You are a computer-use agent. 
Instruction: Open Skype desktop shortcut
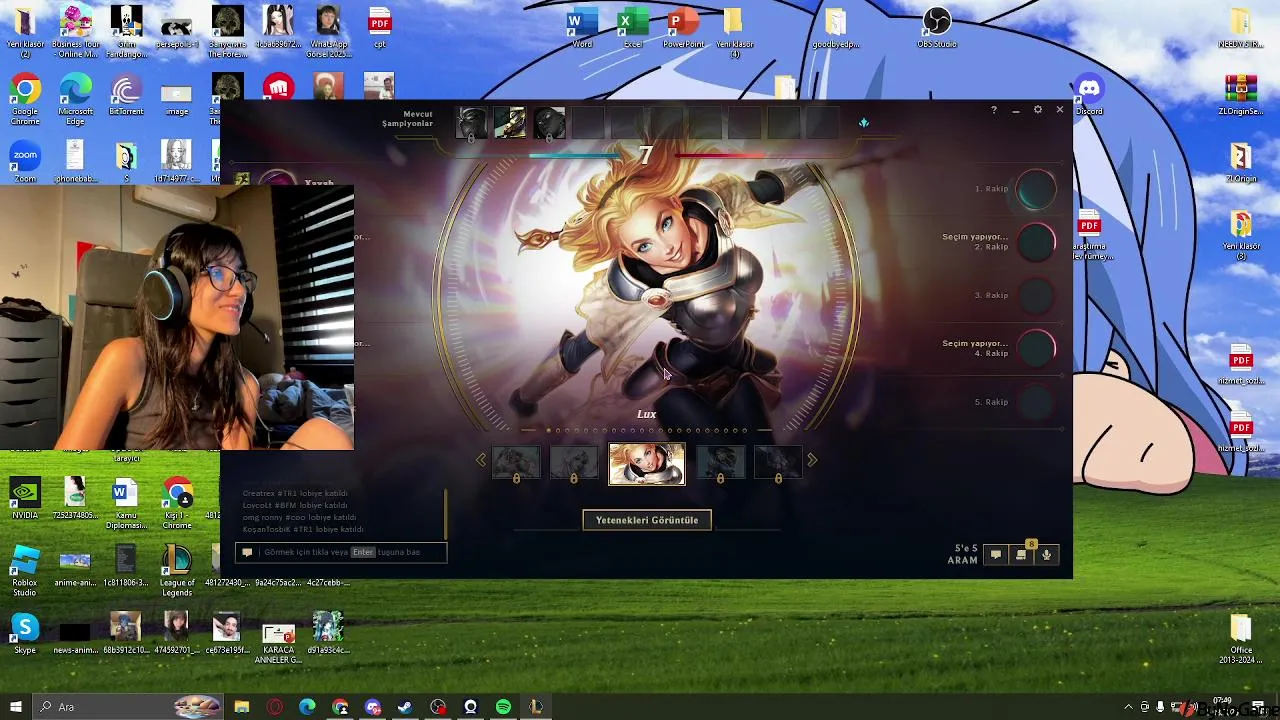click(25, 634)
